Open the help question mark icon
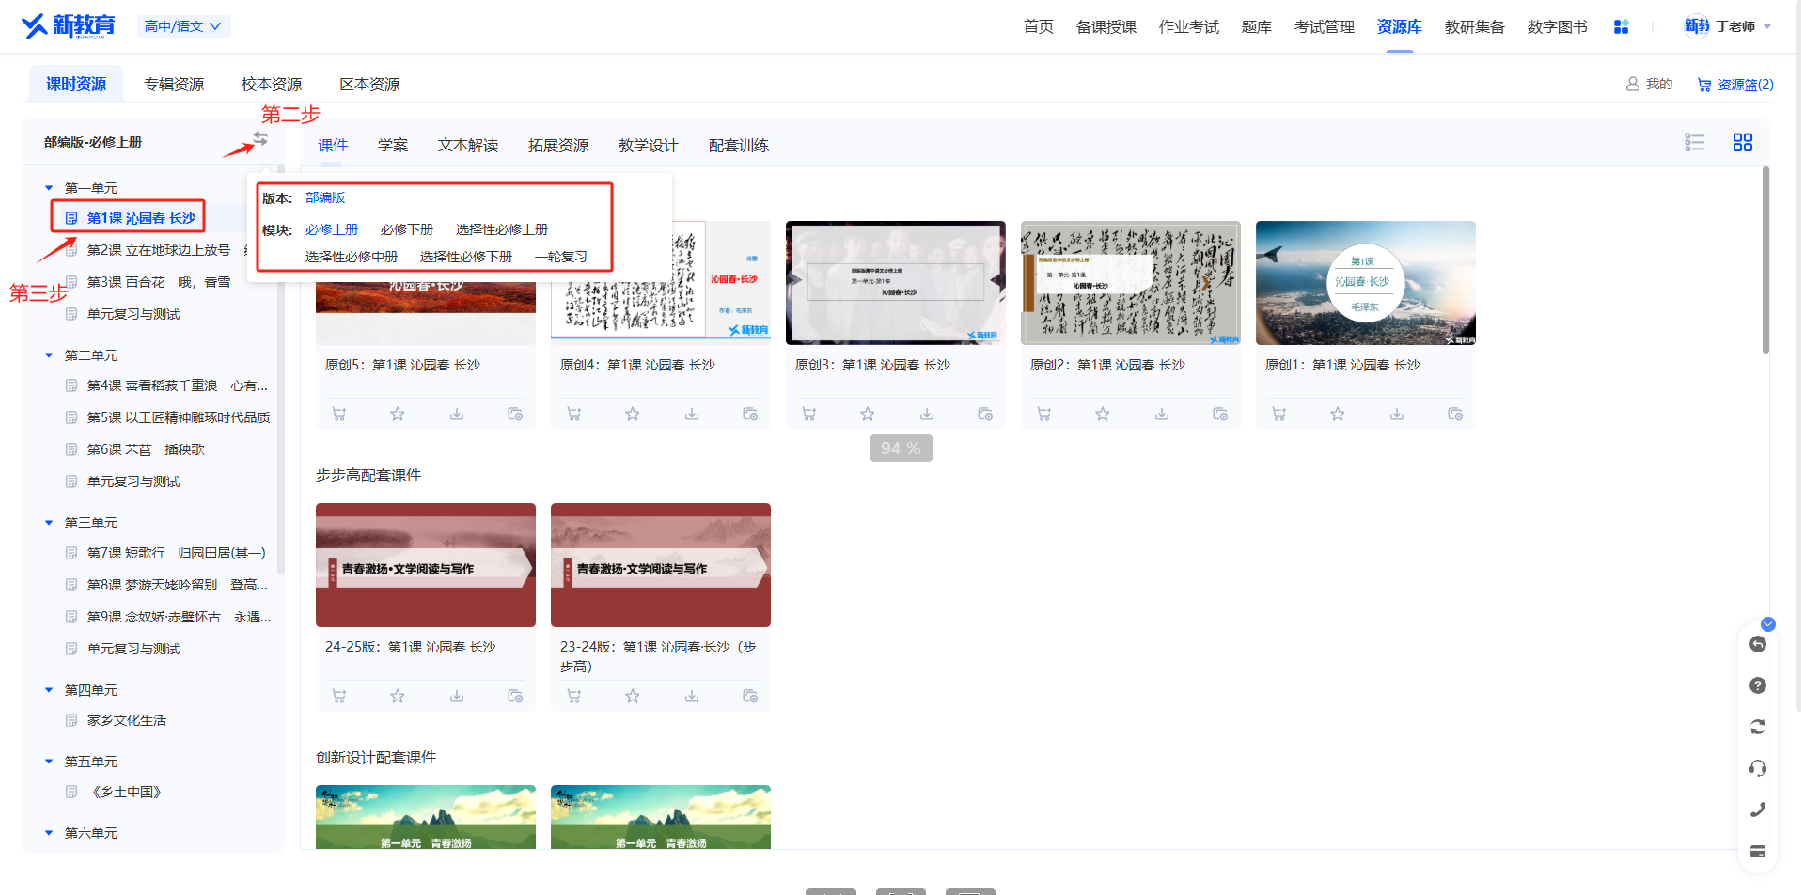This screenshot has width=1801, height=895. pos(1757,685)
